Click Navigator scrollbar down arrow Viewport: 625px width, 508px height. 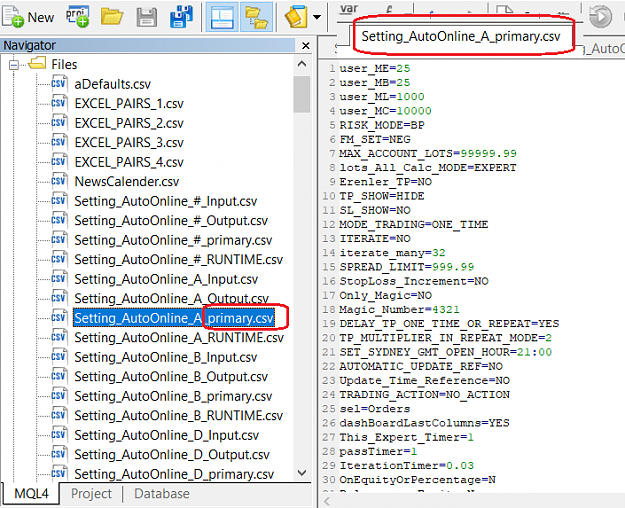302,473
